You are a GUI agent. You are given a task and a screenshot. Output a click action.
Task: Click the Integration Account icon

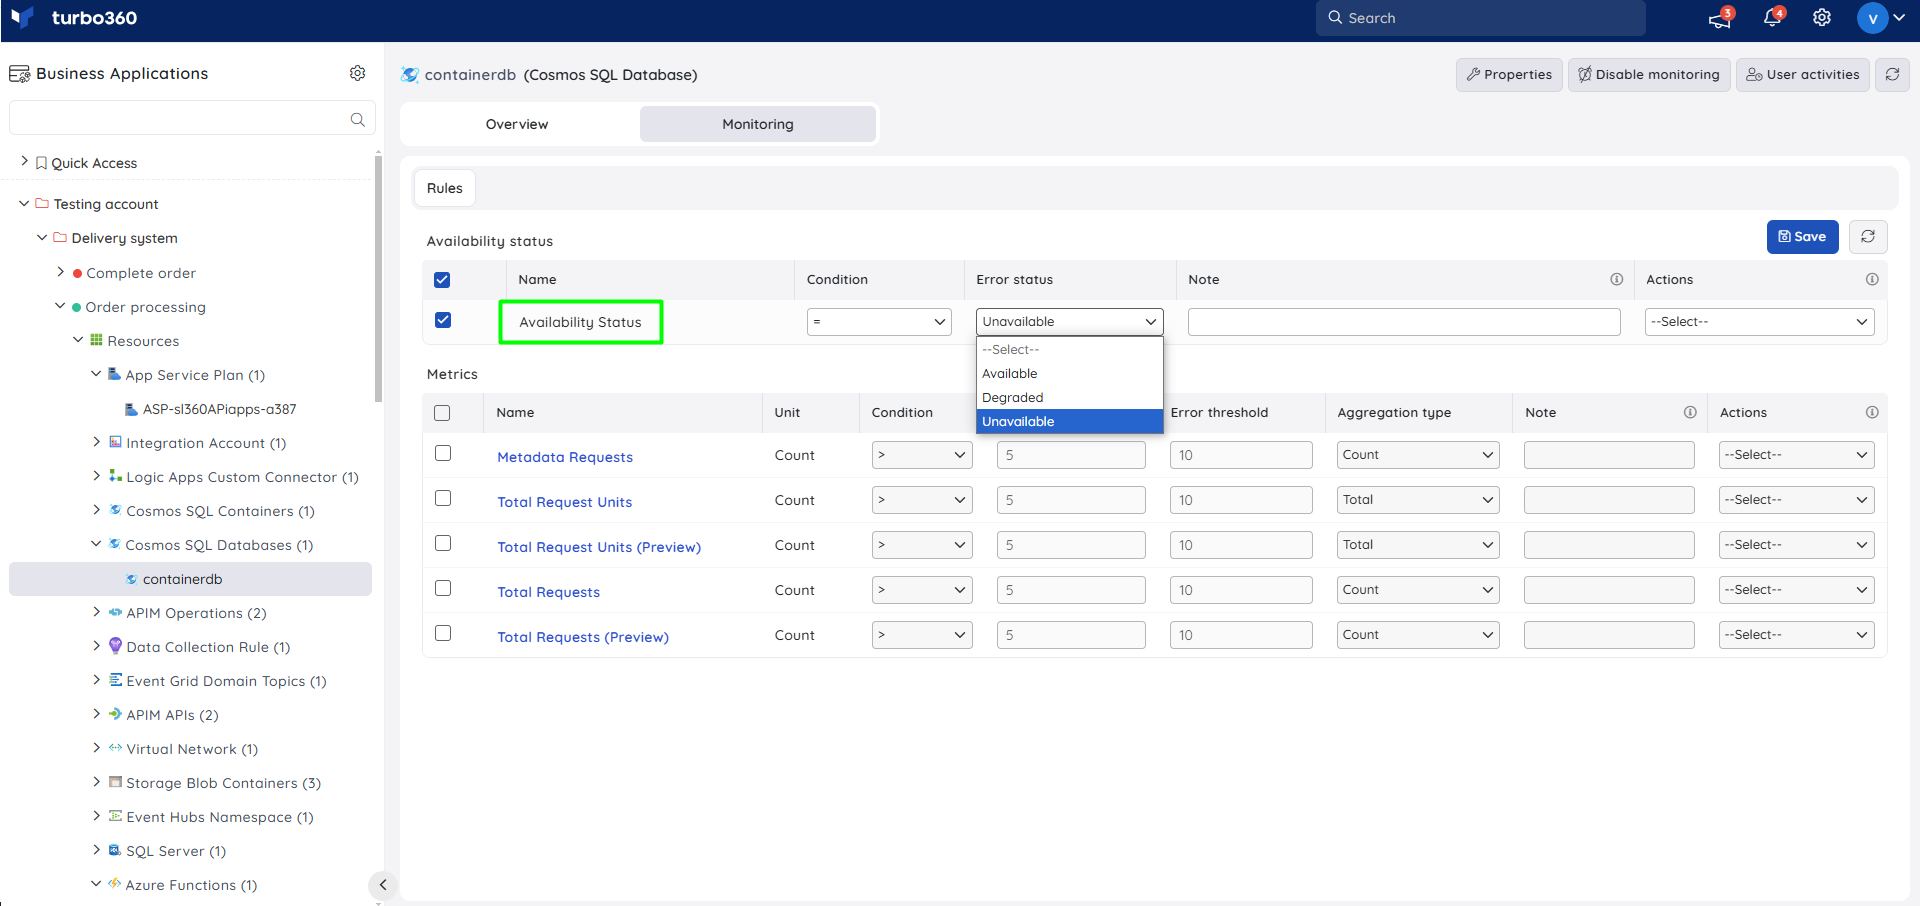[x=115, y=442]
